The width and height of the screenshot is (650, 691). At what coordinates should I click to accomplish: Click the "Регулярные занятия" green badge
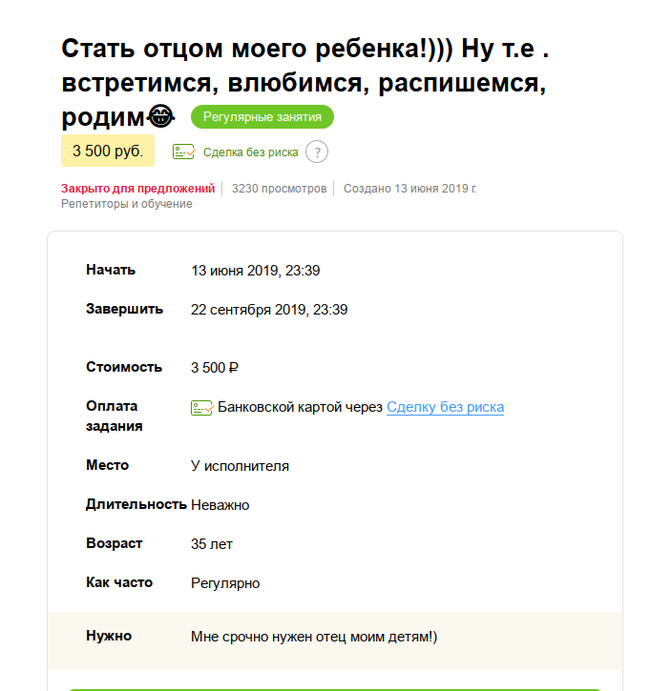(x=262, y=117)
